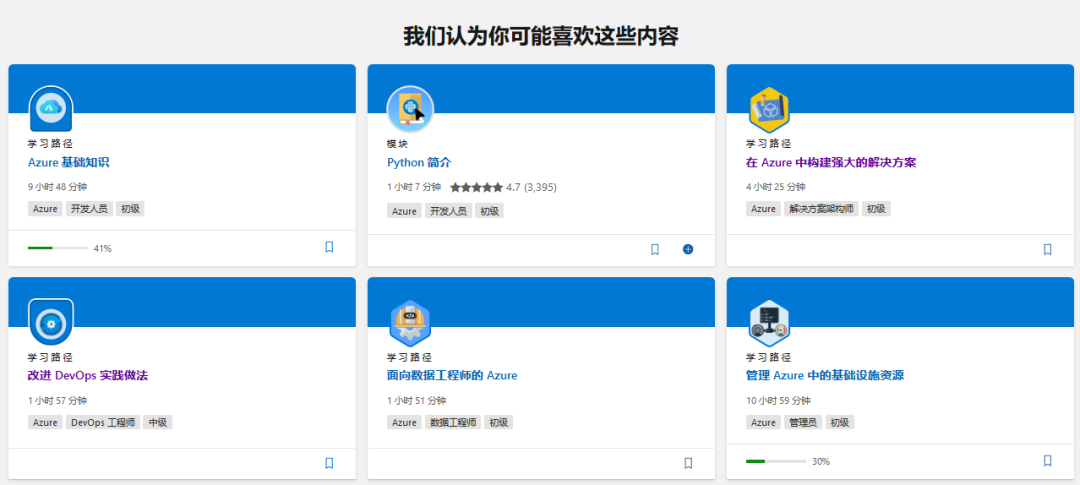Click the DevOps 工程师 tag
The width and height of the screenshot is (1080, 485).
tap(103, 422)
